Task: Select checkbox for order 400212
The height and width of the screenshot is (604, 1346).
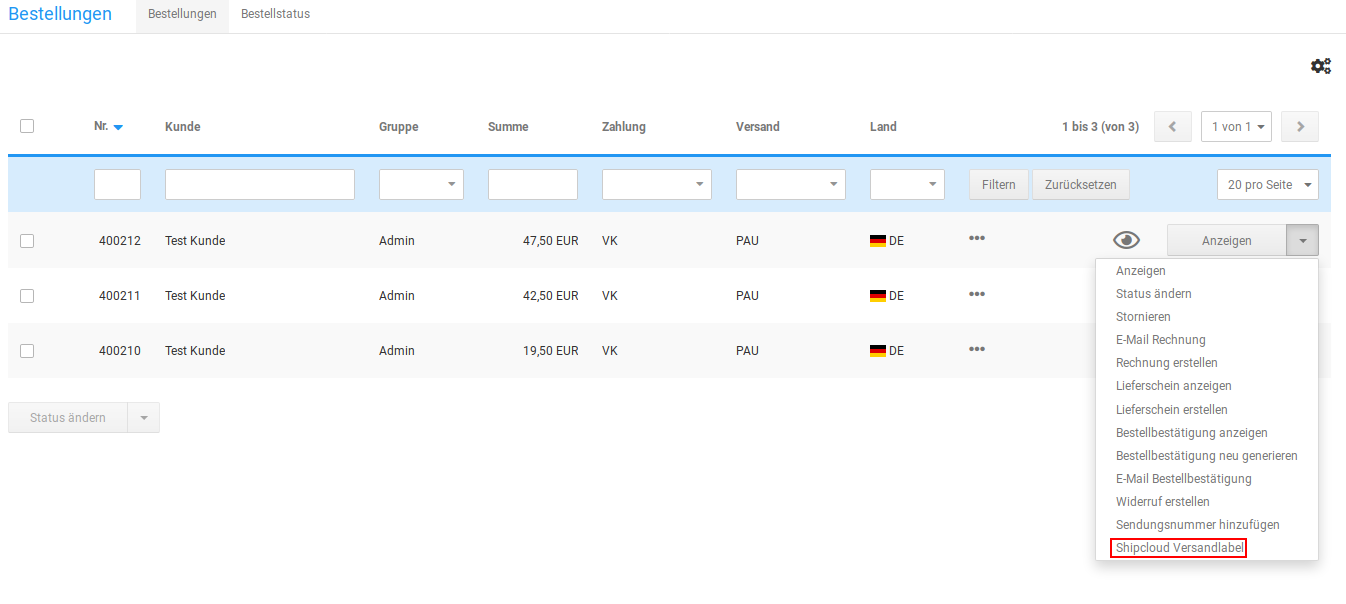Action: tap(27, 240)
